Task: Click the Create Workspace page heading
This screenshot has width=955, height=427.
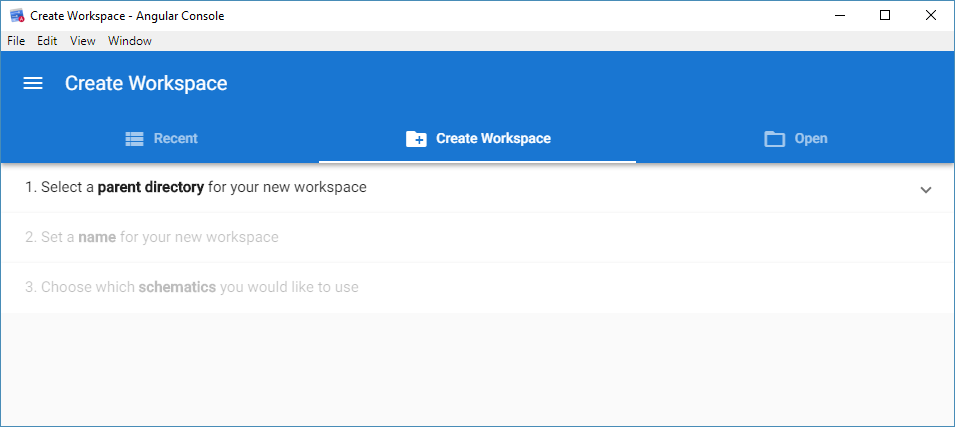Action: (x=146, y=83)
